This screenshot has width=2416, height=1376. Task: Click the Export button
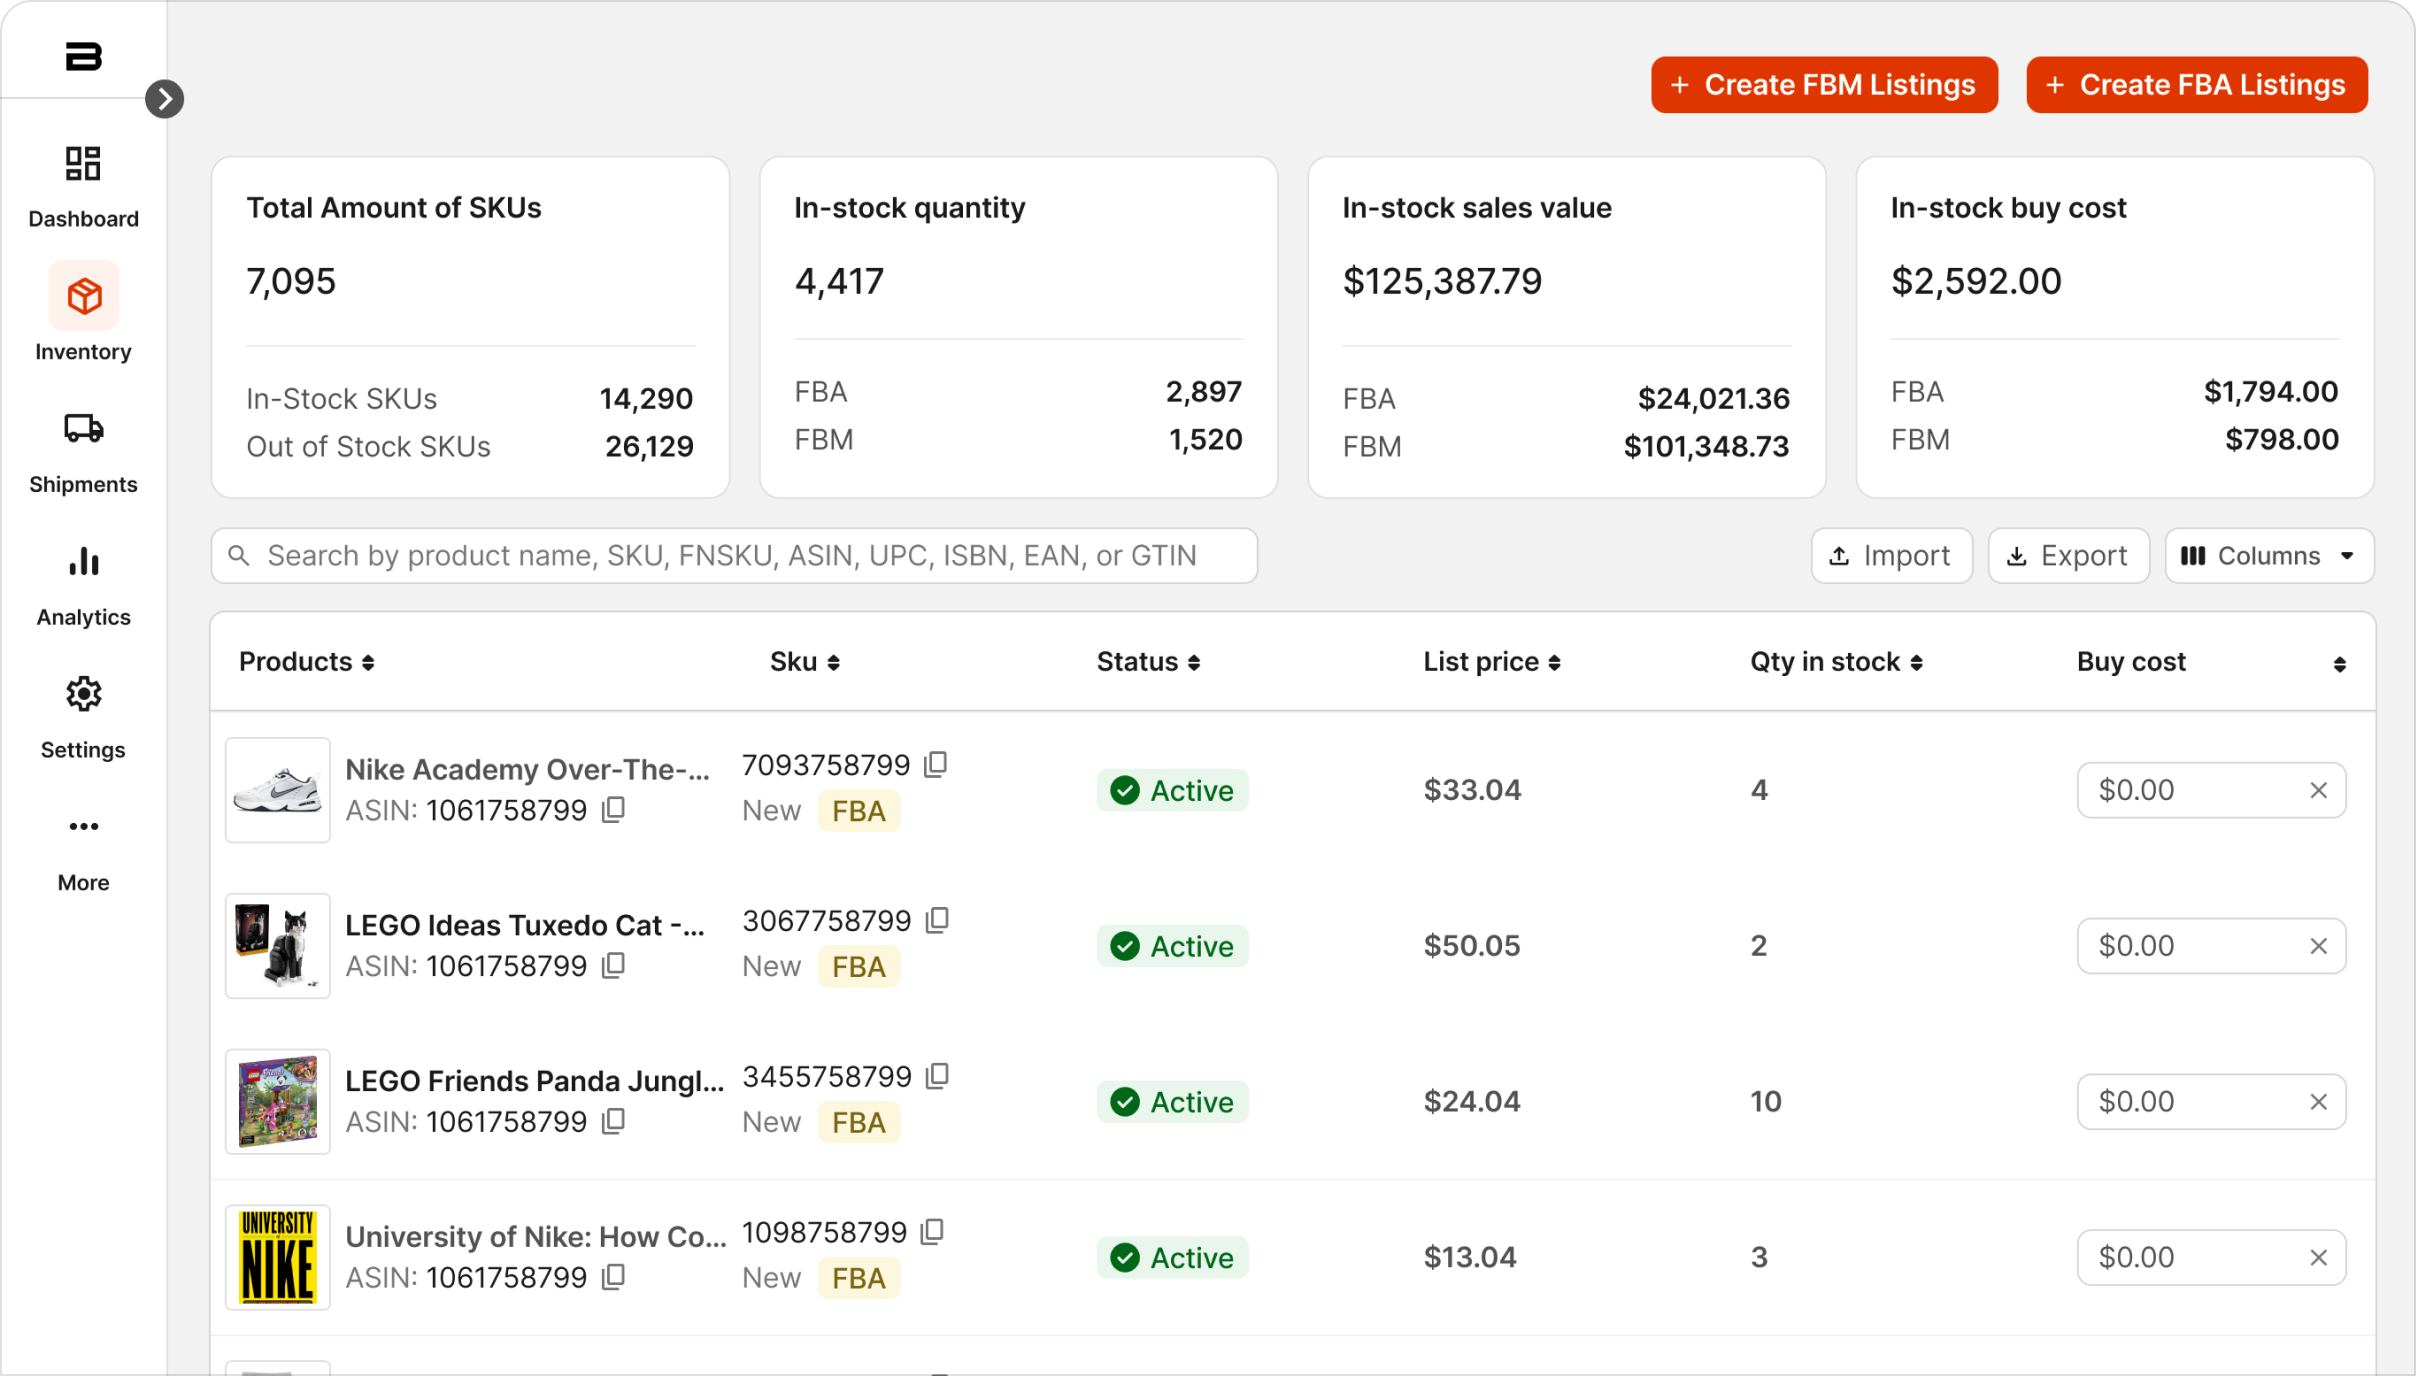[x=2068, y=556]
